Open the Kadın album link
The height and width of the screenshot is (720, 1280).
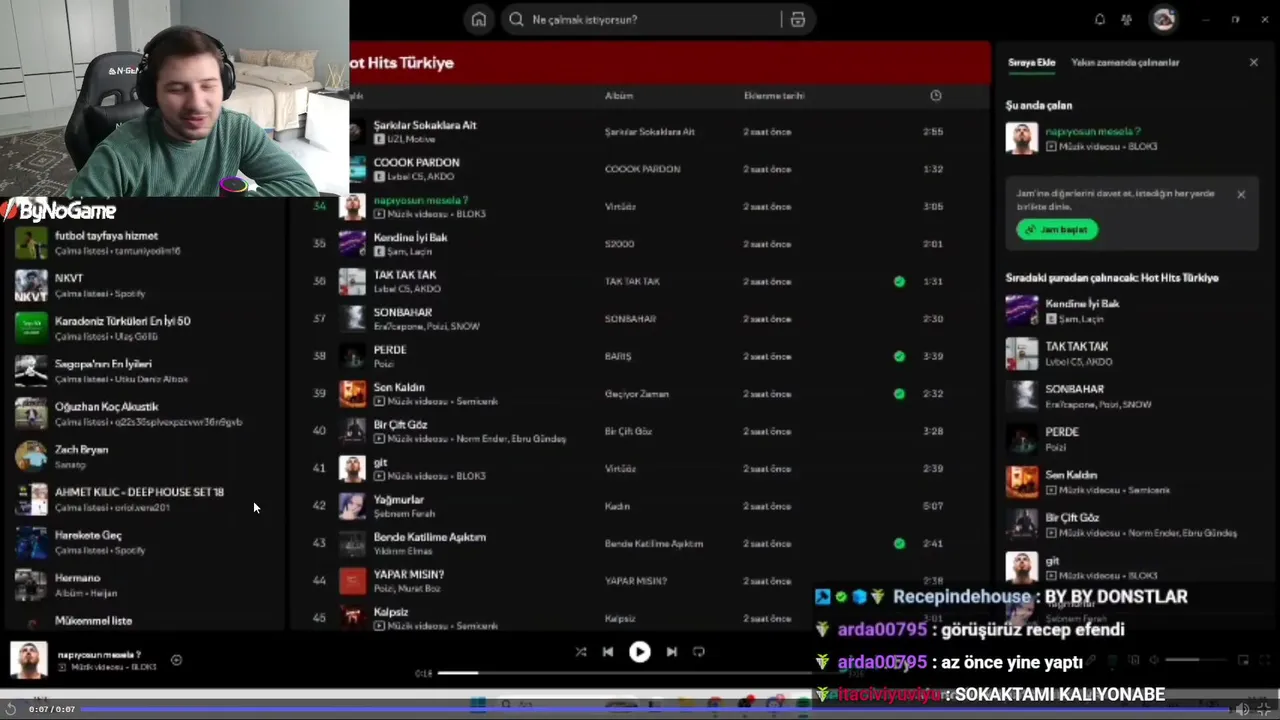(617, 506)
